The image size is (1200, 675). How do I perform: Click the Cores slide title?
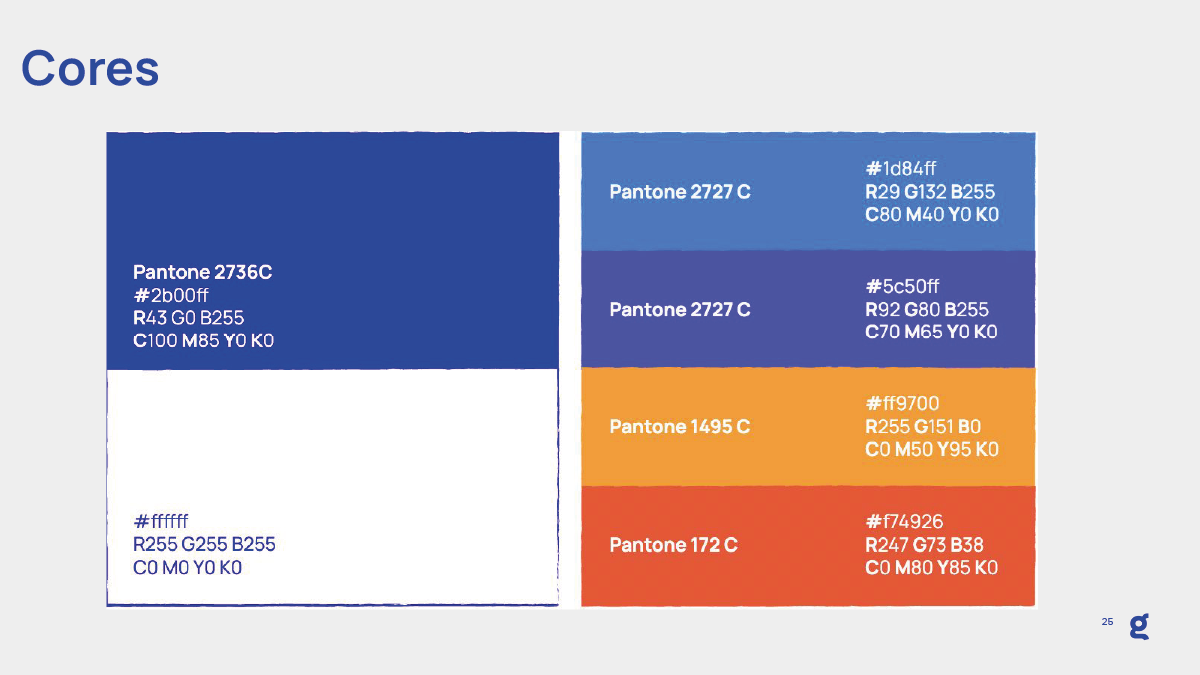click(90, 68)
